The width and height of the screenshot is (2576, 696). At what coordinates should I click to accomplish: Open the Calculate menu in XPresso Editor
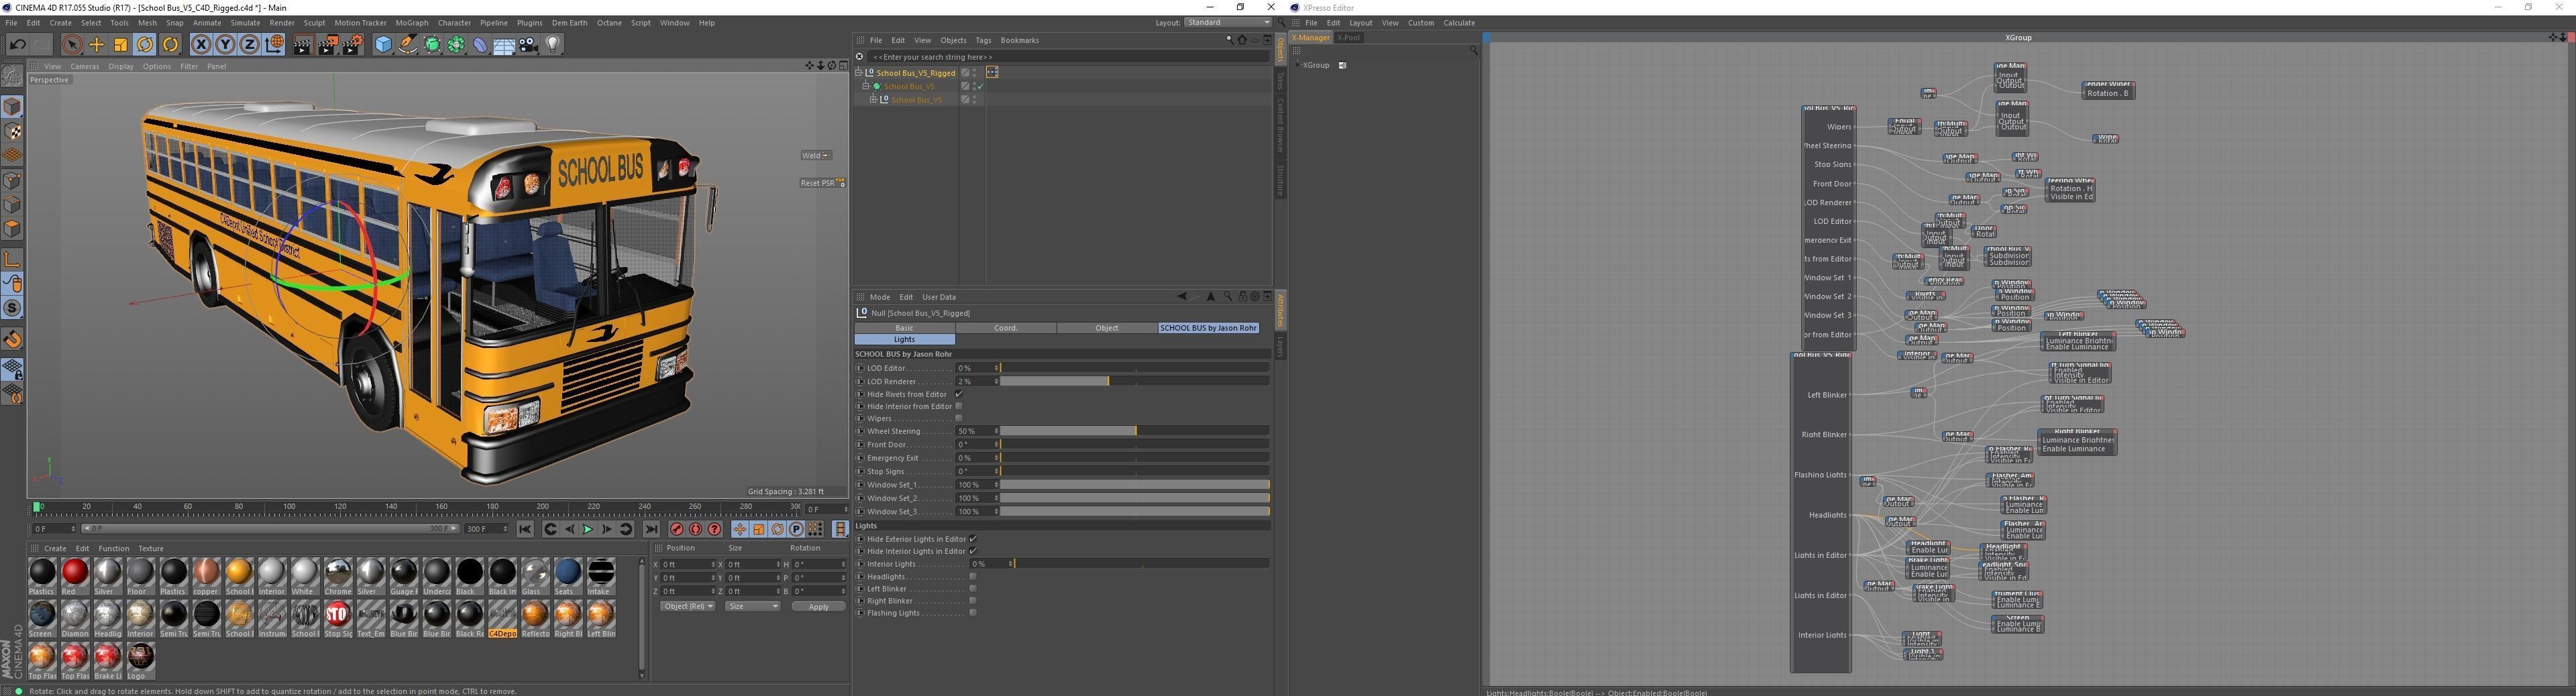1459,22
